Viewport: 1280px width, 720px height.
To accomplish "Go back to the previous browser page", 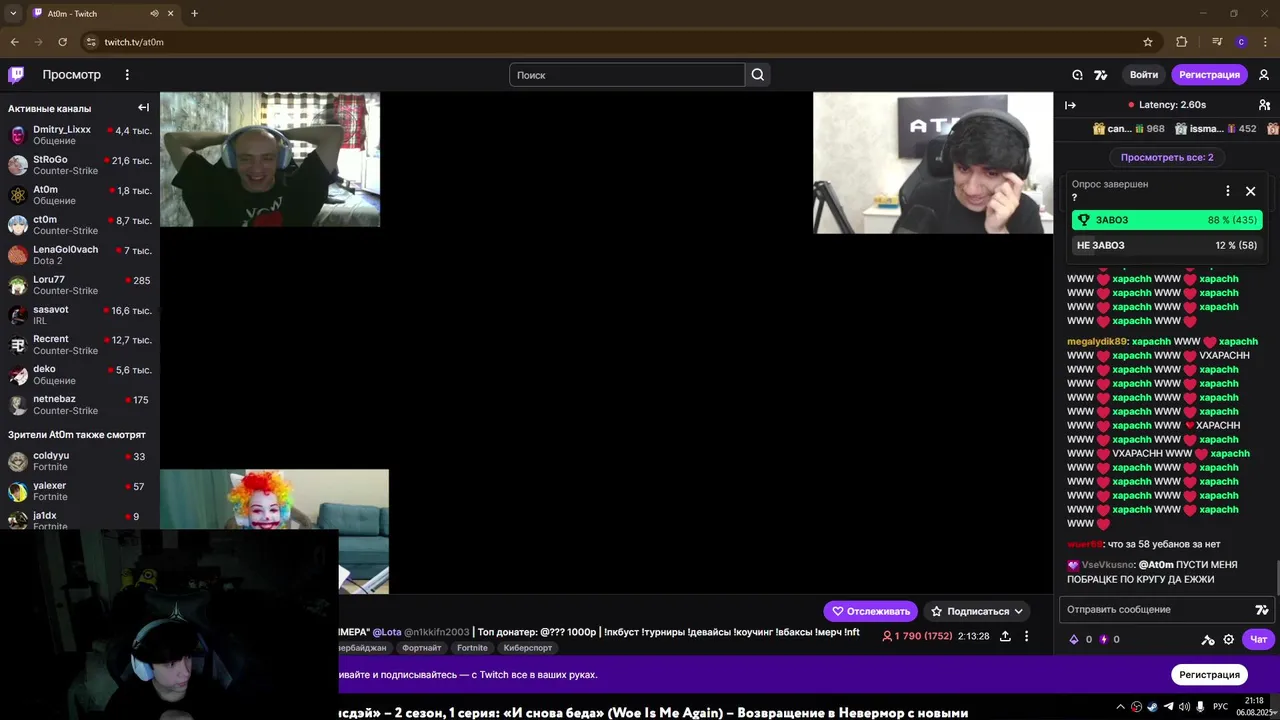I will pos(15,42).
